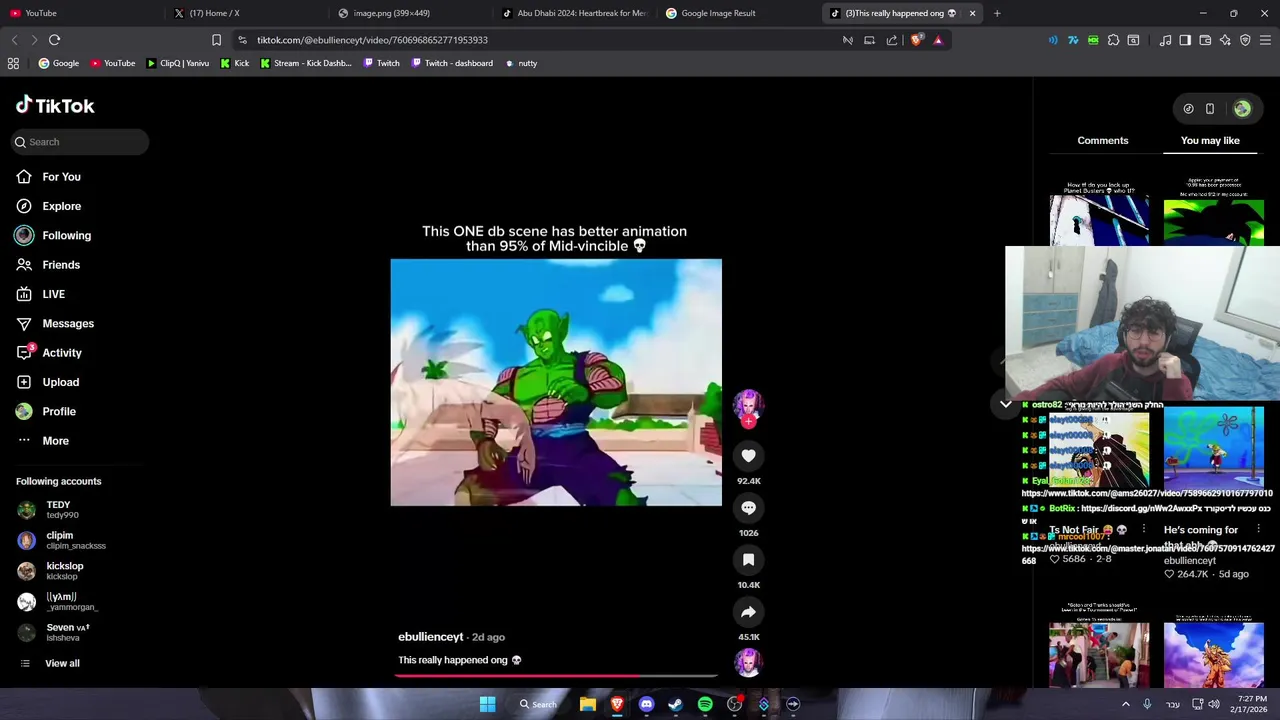Screen dimensions: 1280x720
Task: Open ClipQ | Yanivu bookmark
Action: [177, 63]
